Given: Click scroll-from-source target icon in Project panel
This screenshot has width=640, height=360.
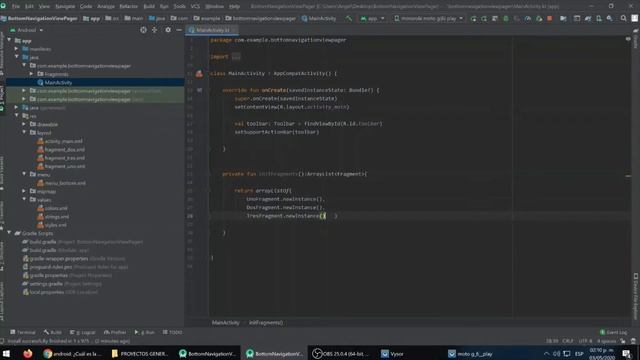Looking at the screenshot, I should click(x=143, y=30).
